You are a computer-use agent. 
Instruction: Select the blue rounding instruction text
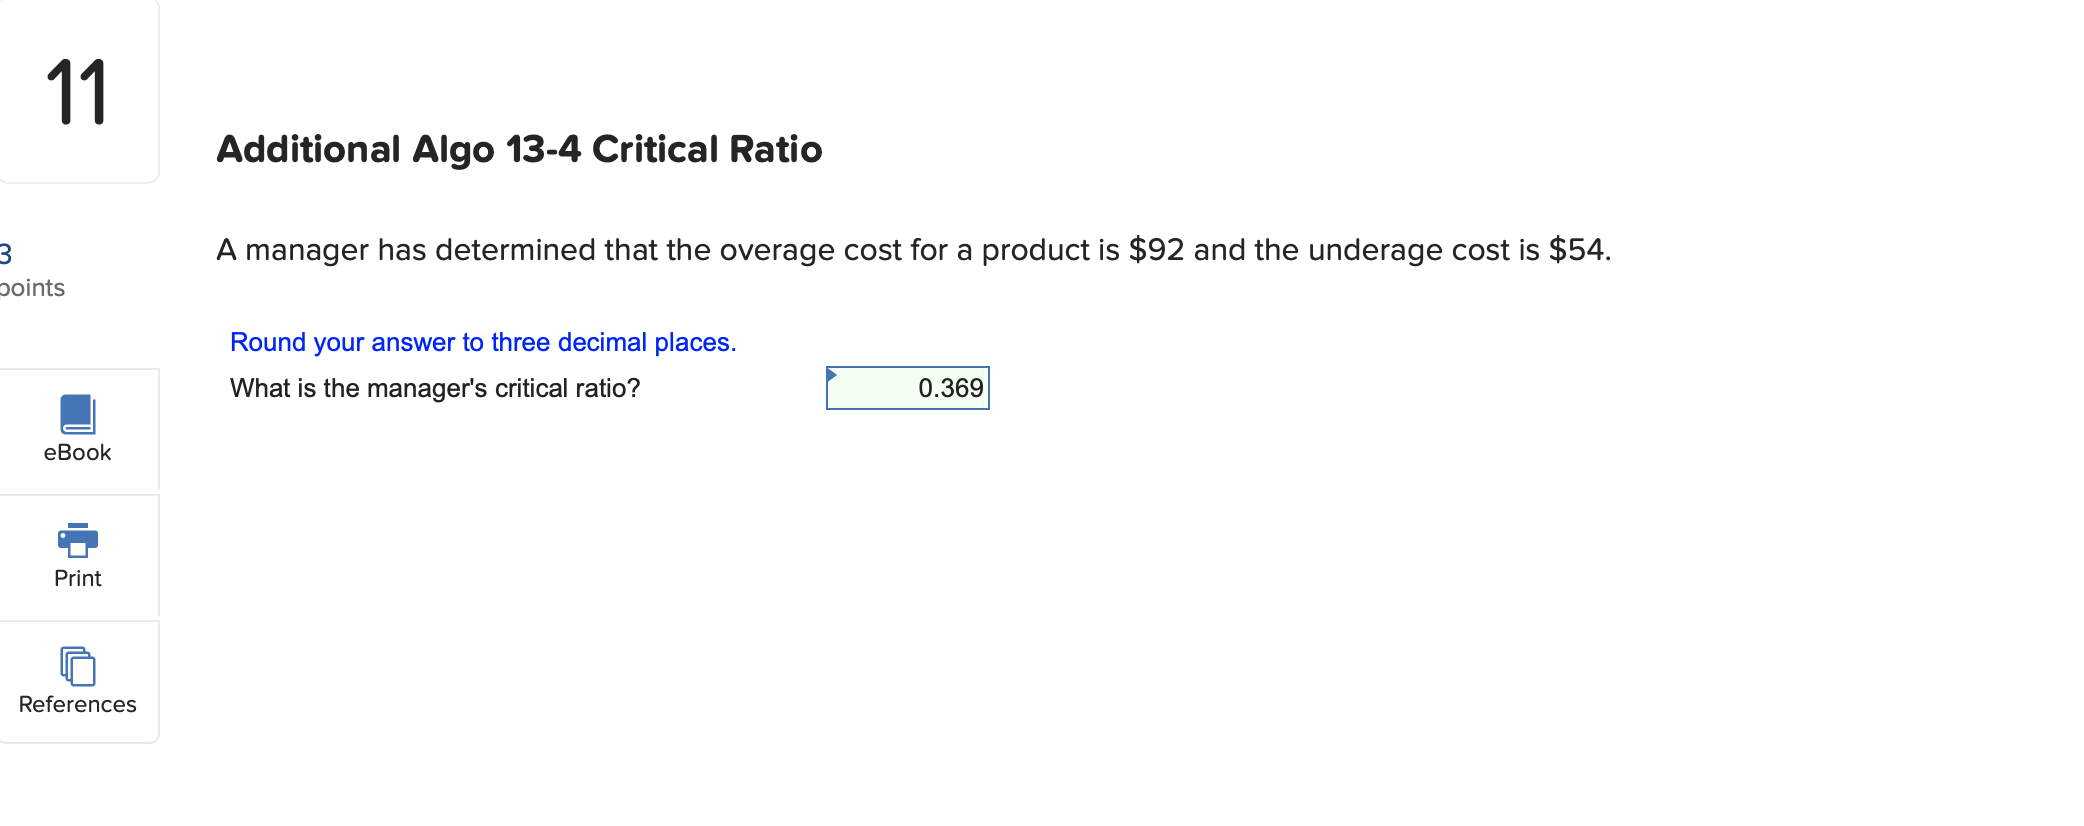[x=482, y=341]
